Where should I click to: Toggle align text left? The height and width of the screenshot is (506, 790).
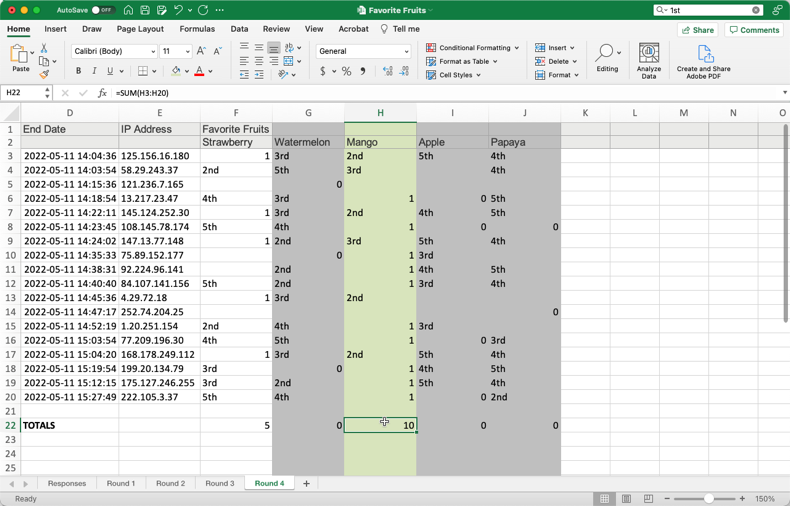point(244,61)
